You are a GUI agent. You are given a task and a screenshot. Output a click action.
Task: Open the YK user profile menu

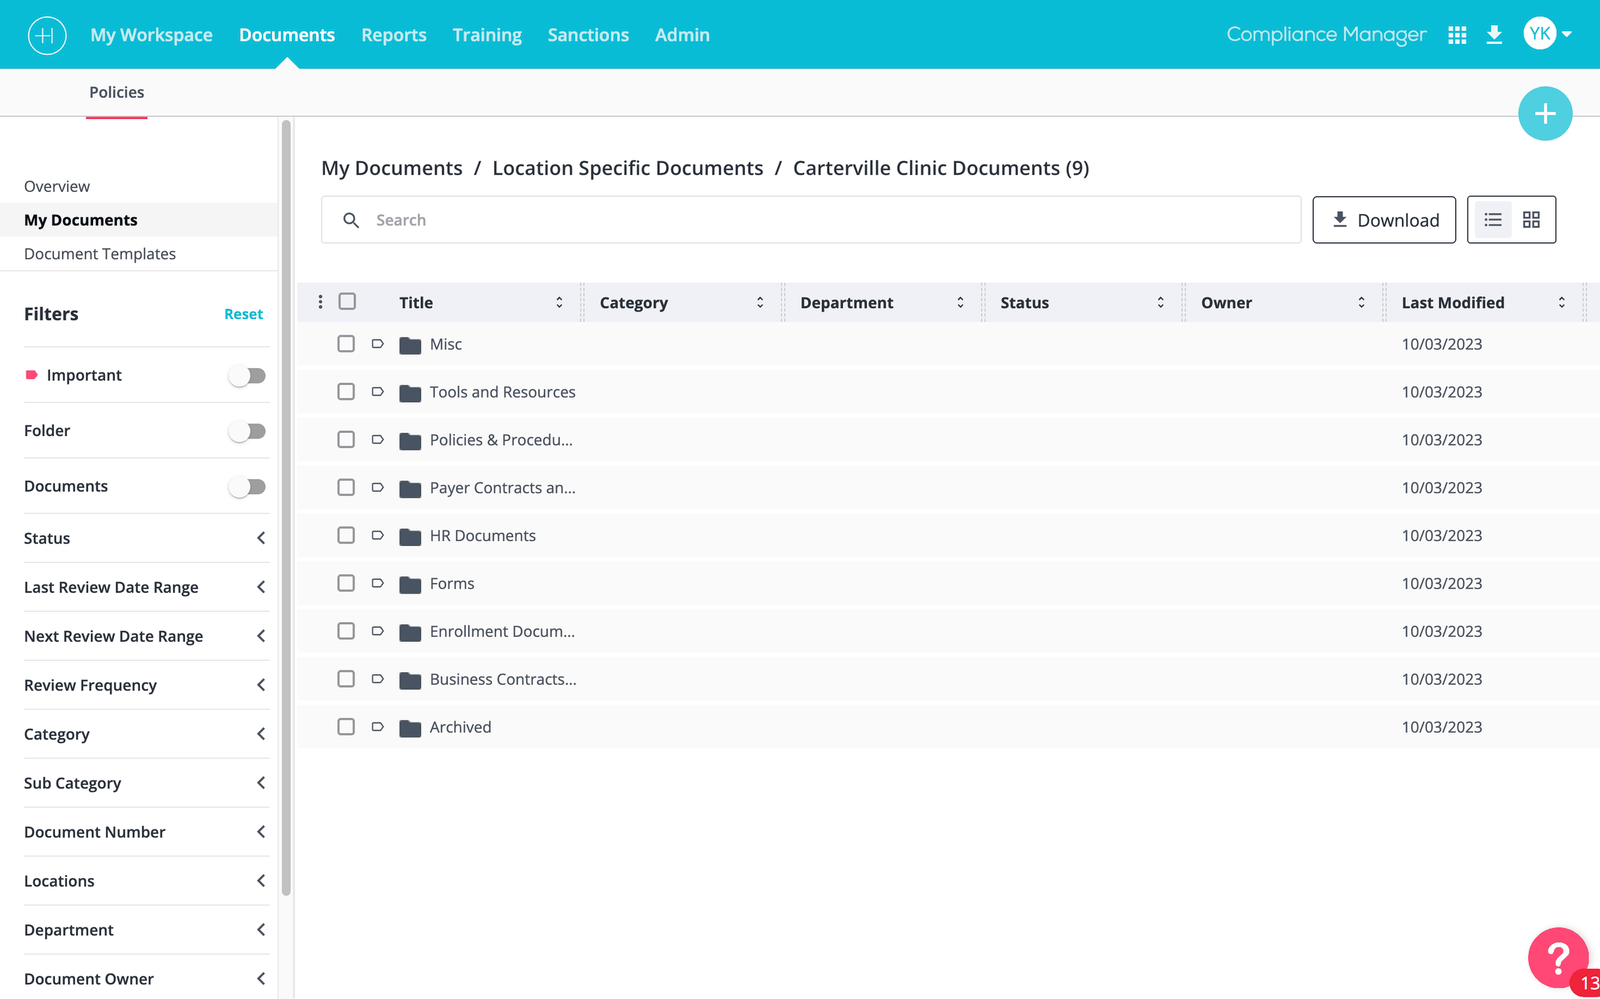[1547, 34]
